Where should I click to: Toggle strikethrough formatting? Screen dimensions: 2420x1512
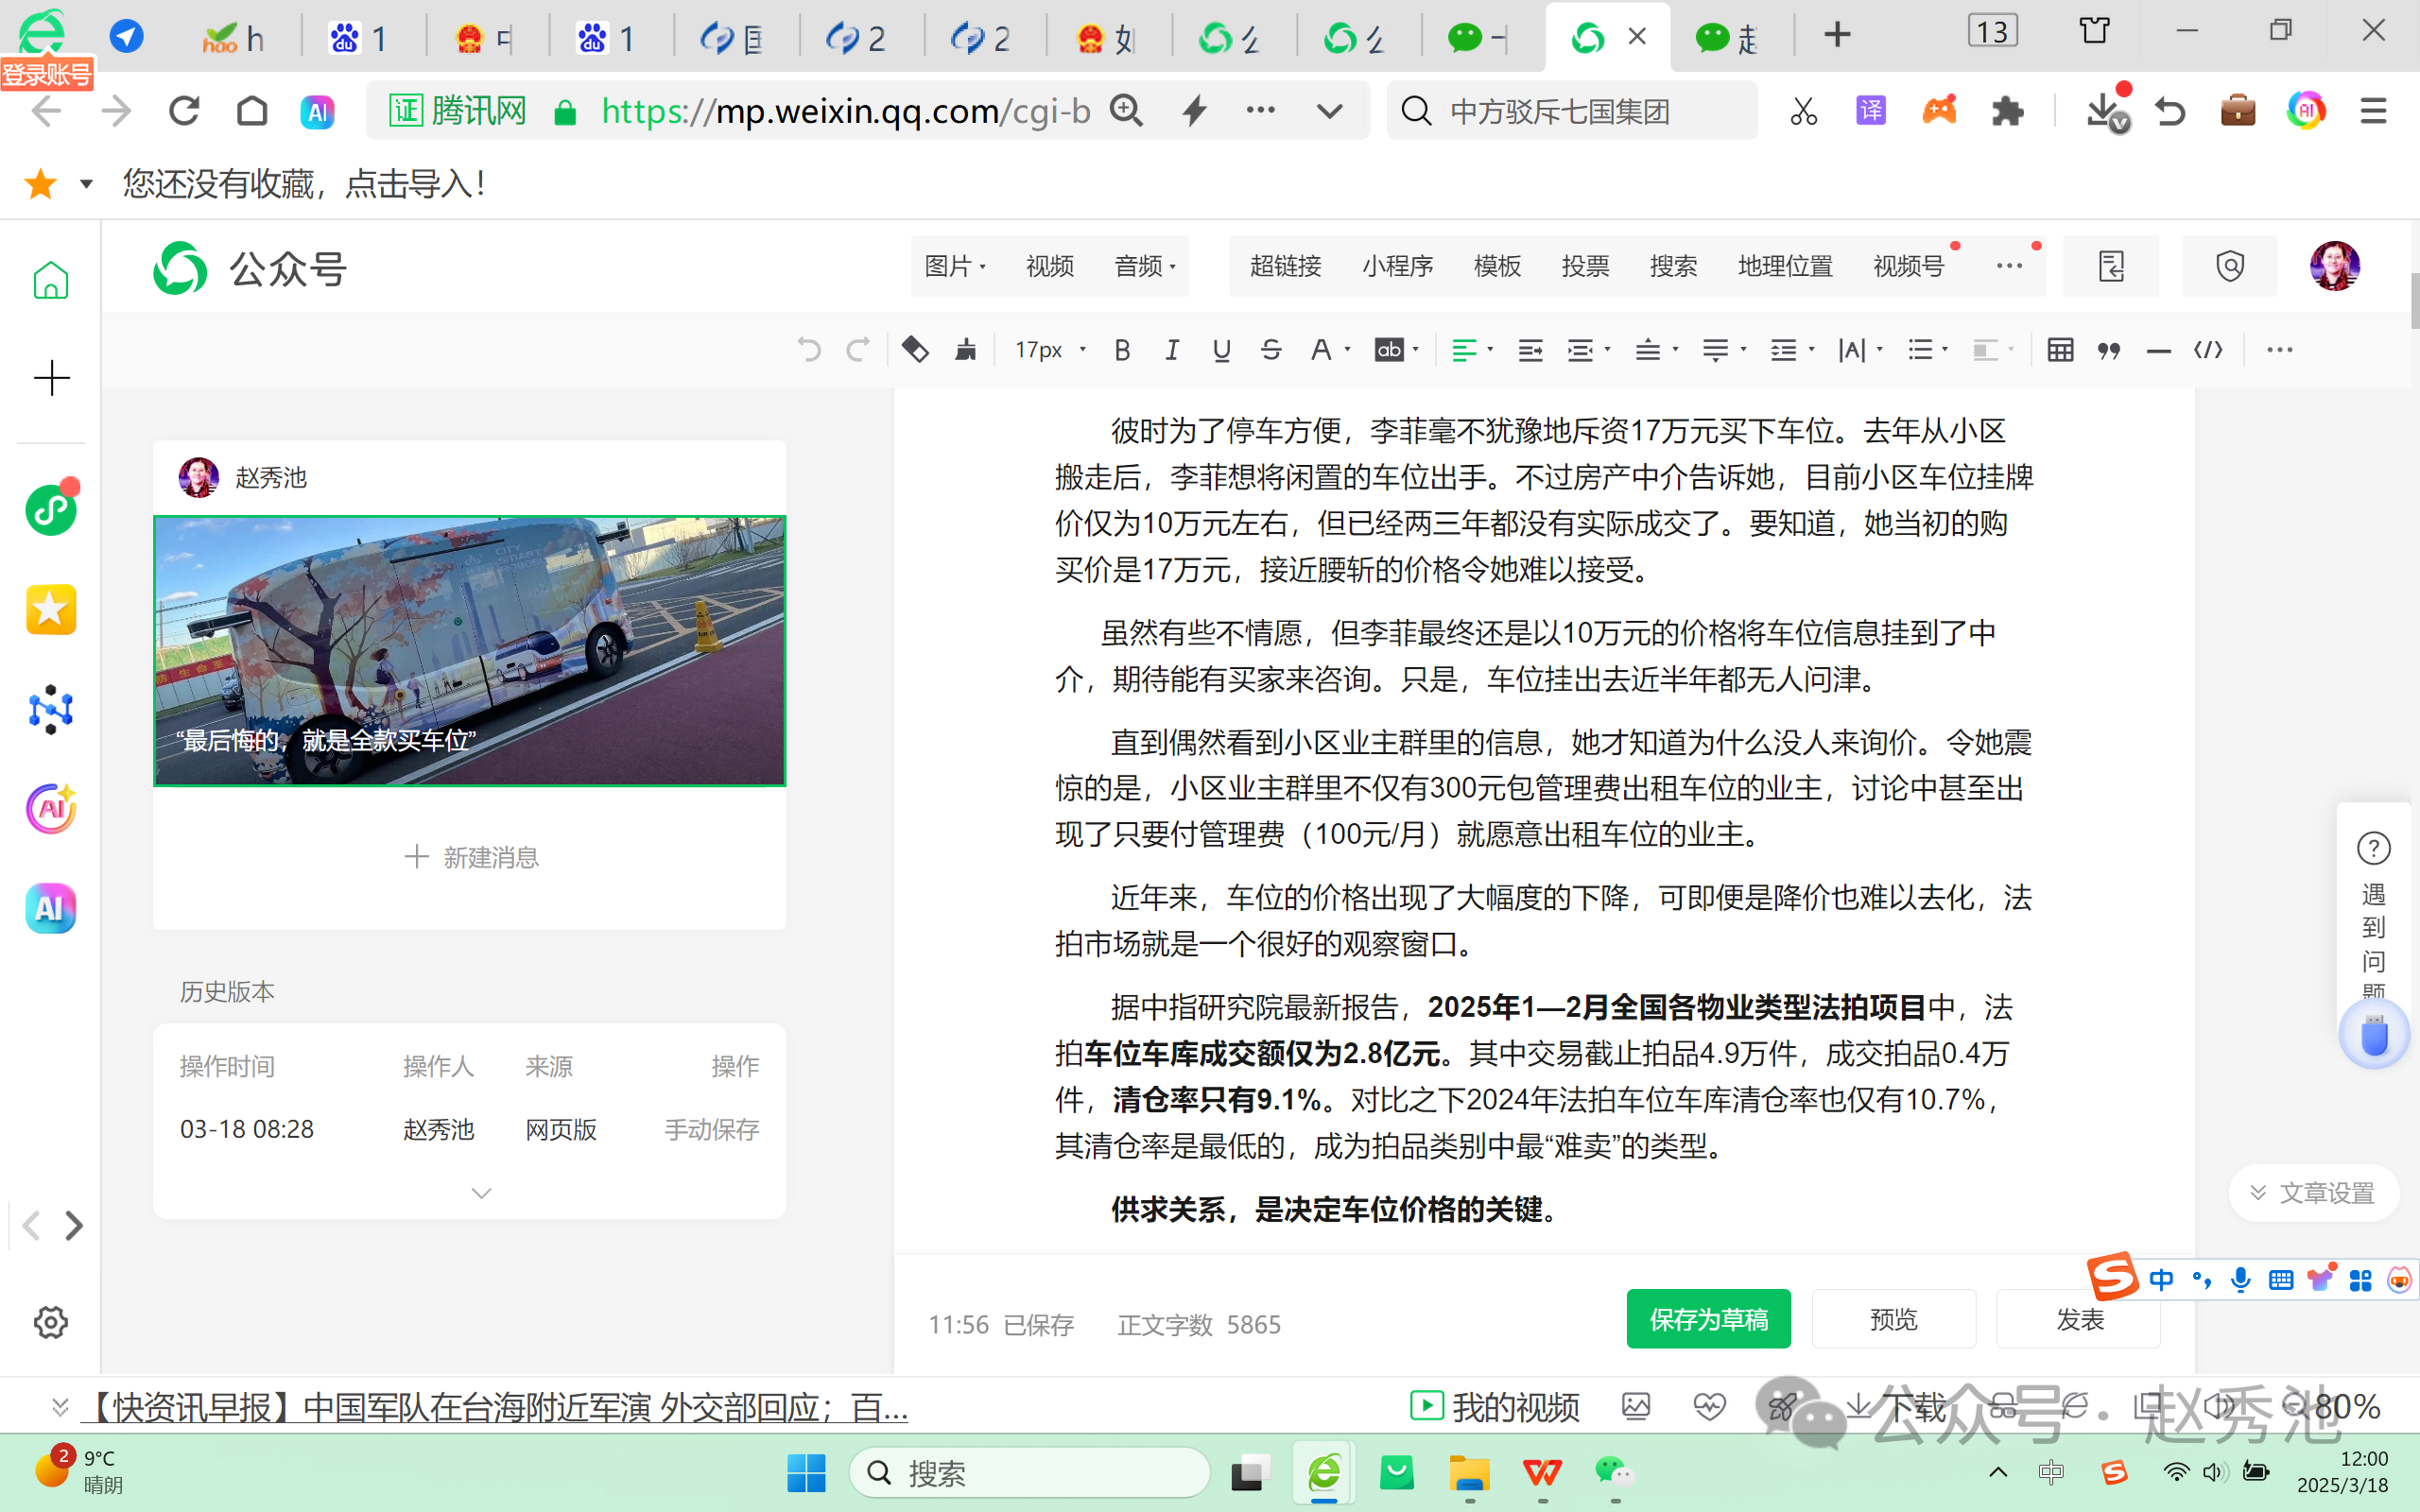coord(1271,349)
